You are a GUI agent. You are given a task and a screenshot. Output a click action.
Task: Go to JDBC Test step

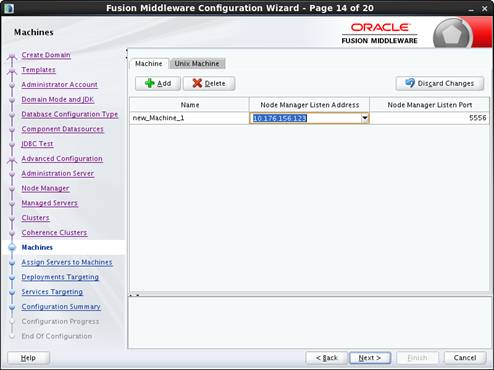coord(37,144)
